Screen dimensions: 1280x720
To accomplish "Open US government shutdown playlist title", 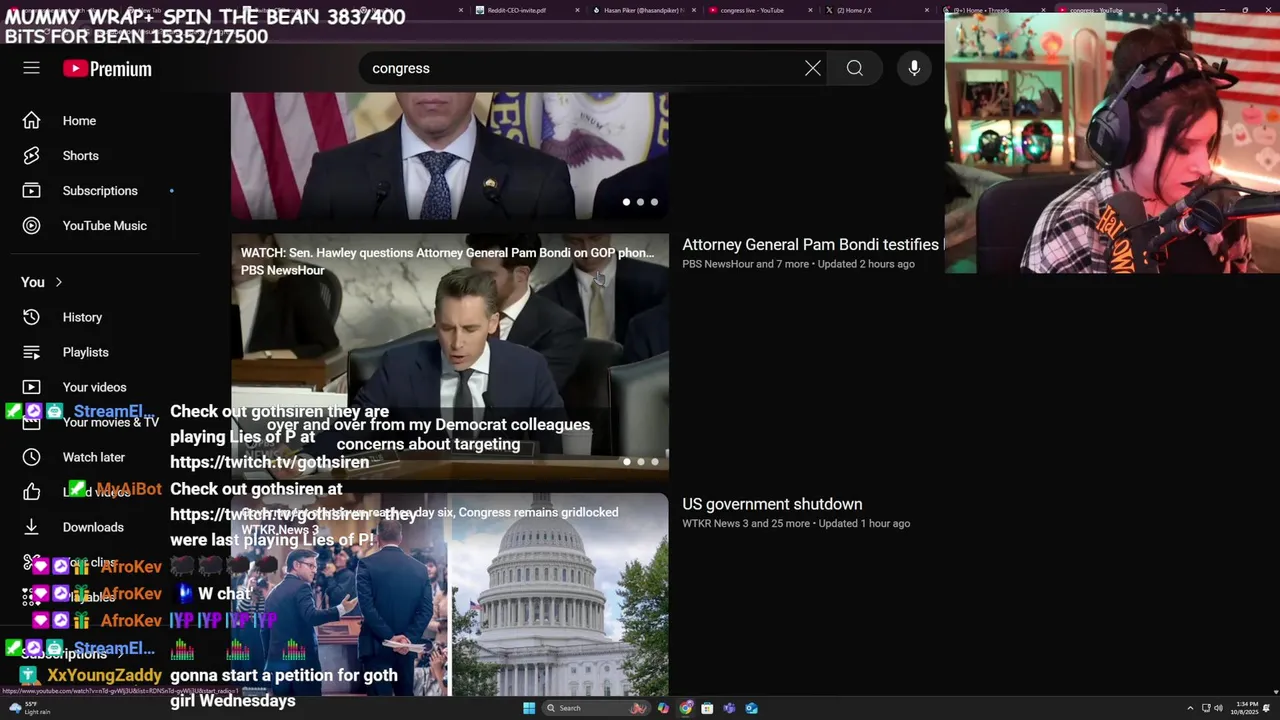I will (x=772, y=504).
